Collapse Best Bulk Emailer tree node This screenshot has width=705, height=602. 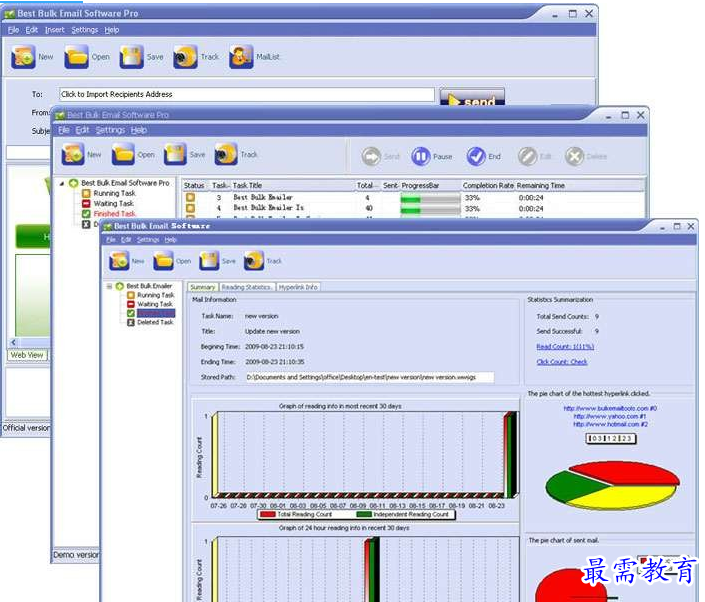[x=109, y=286]
